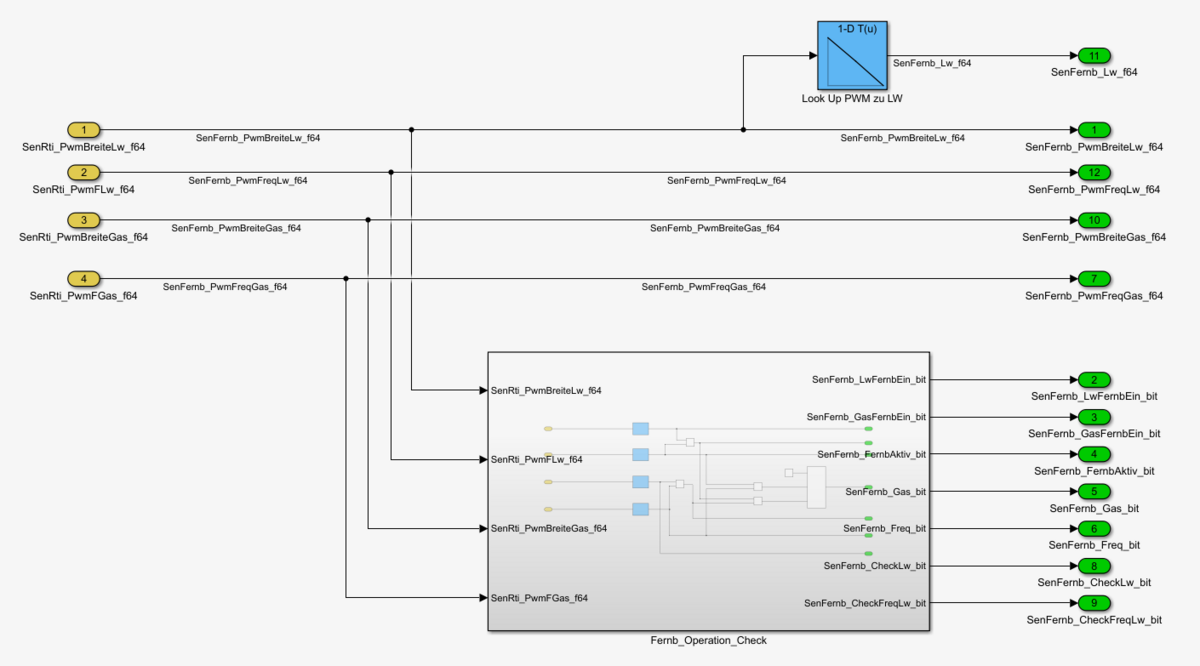The image size is (1200, 666).
Task: Click output port 9 SenFernb_CheckFreqLw_bit
Action: point(1094,603)
